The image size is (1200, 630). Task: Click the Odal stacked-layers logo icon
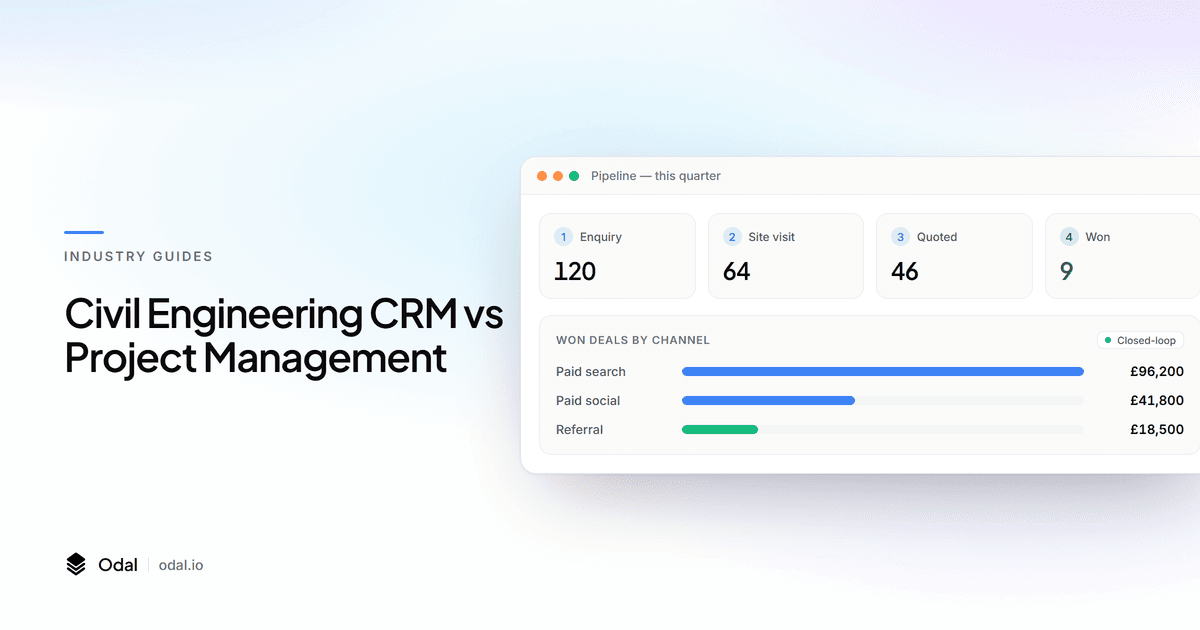76,565
